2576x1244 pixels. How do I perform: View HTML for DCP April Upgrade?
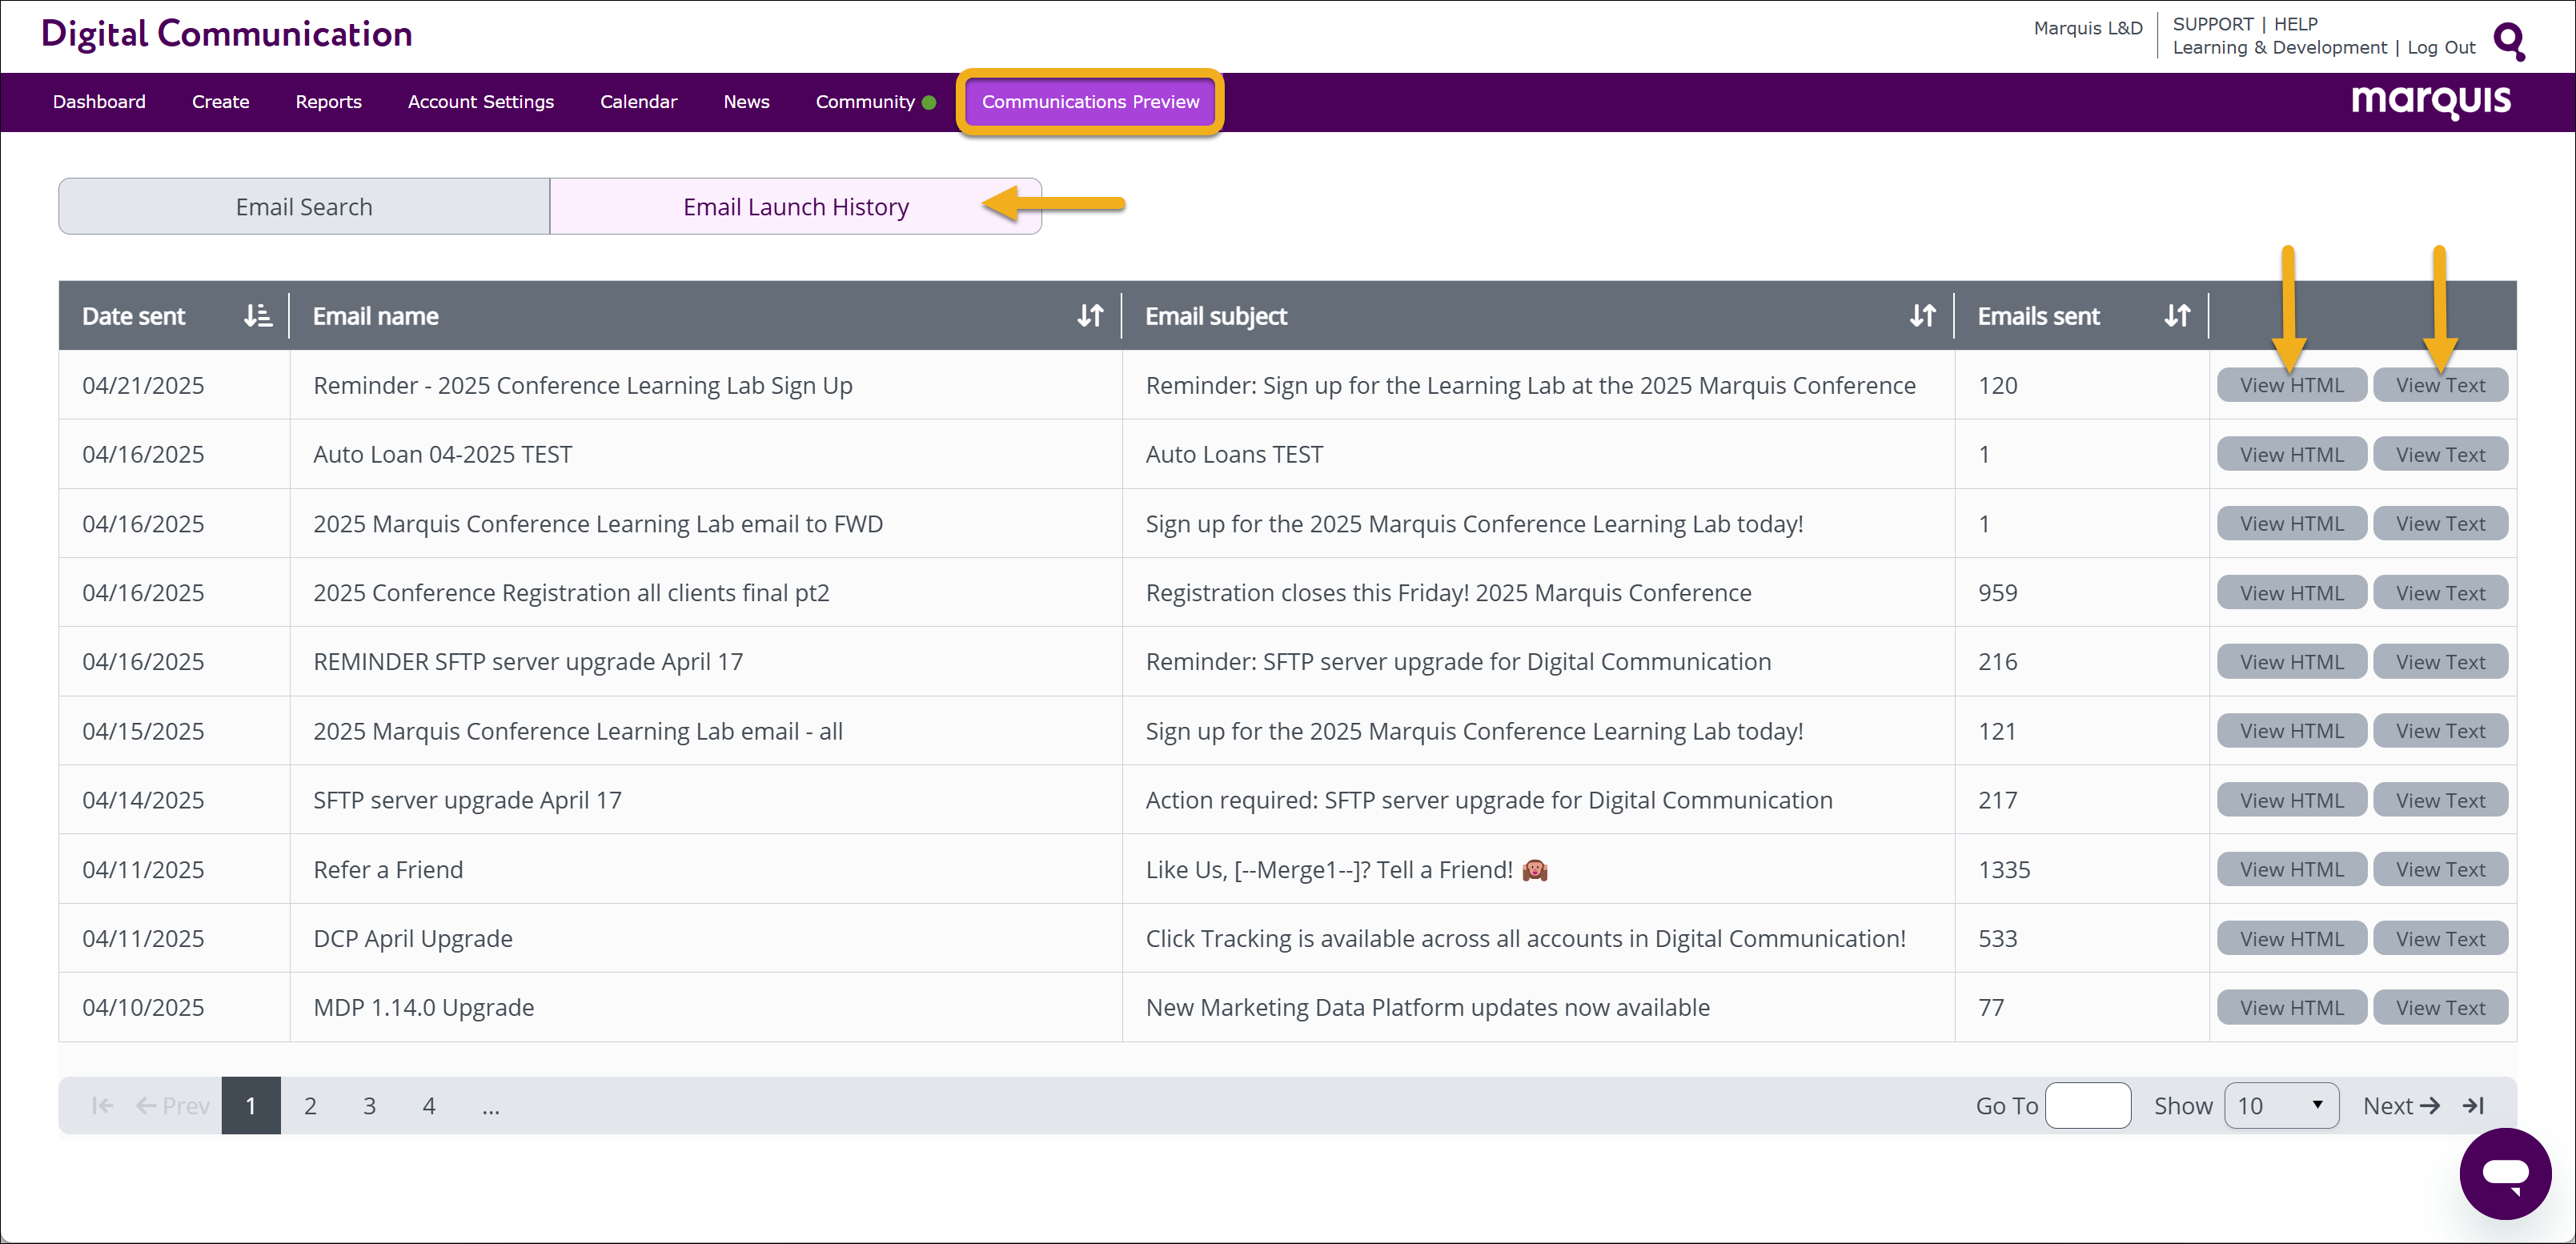tap(2291, 938)
